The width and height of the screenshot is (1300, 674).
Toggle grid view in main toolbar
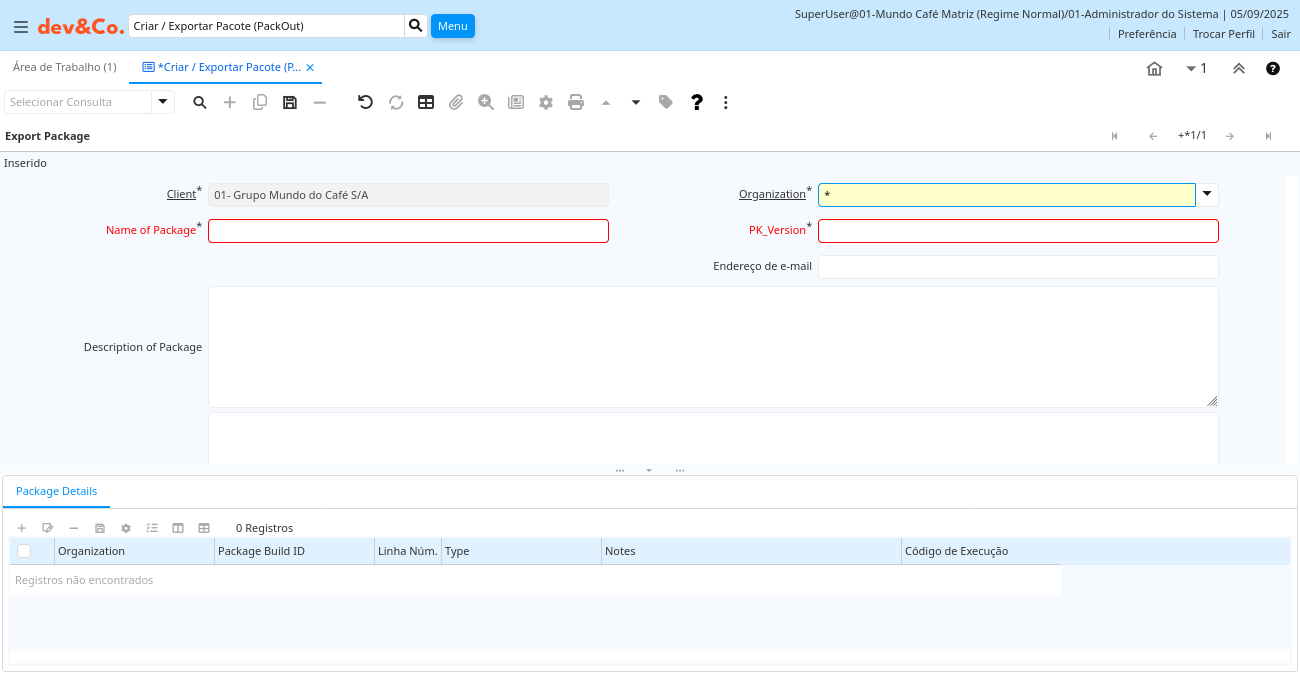[x=426, y=102]
